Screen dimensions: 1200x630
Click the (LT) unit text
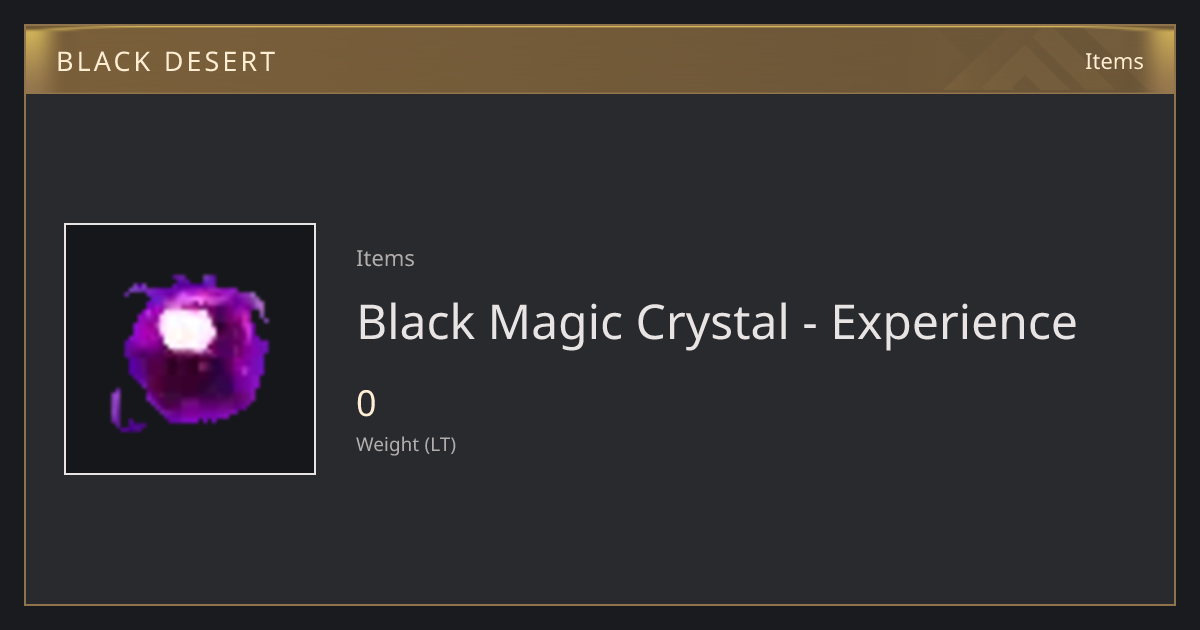441,445
